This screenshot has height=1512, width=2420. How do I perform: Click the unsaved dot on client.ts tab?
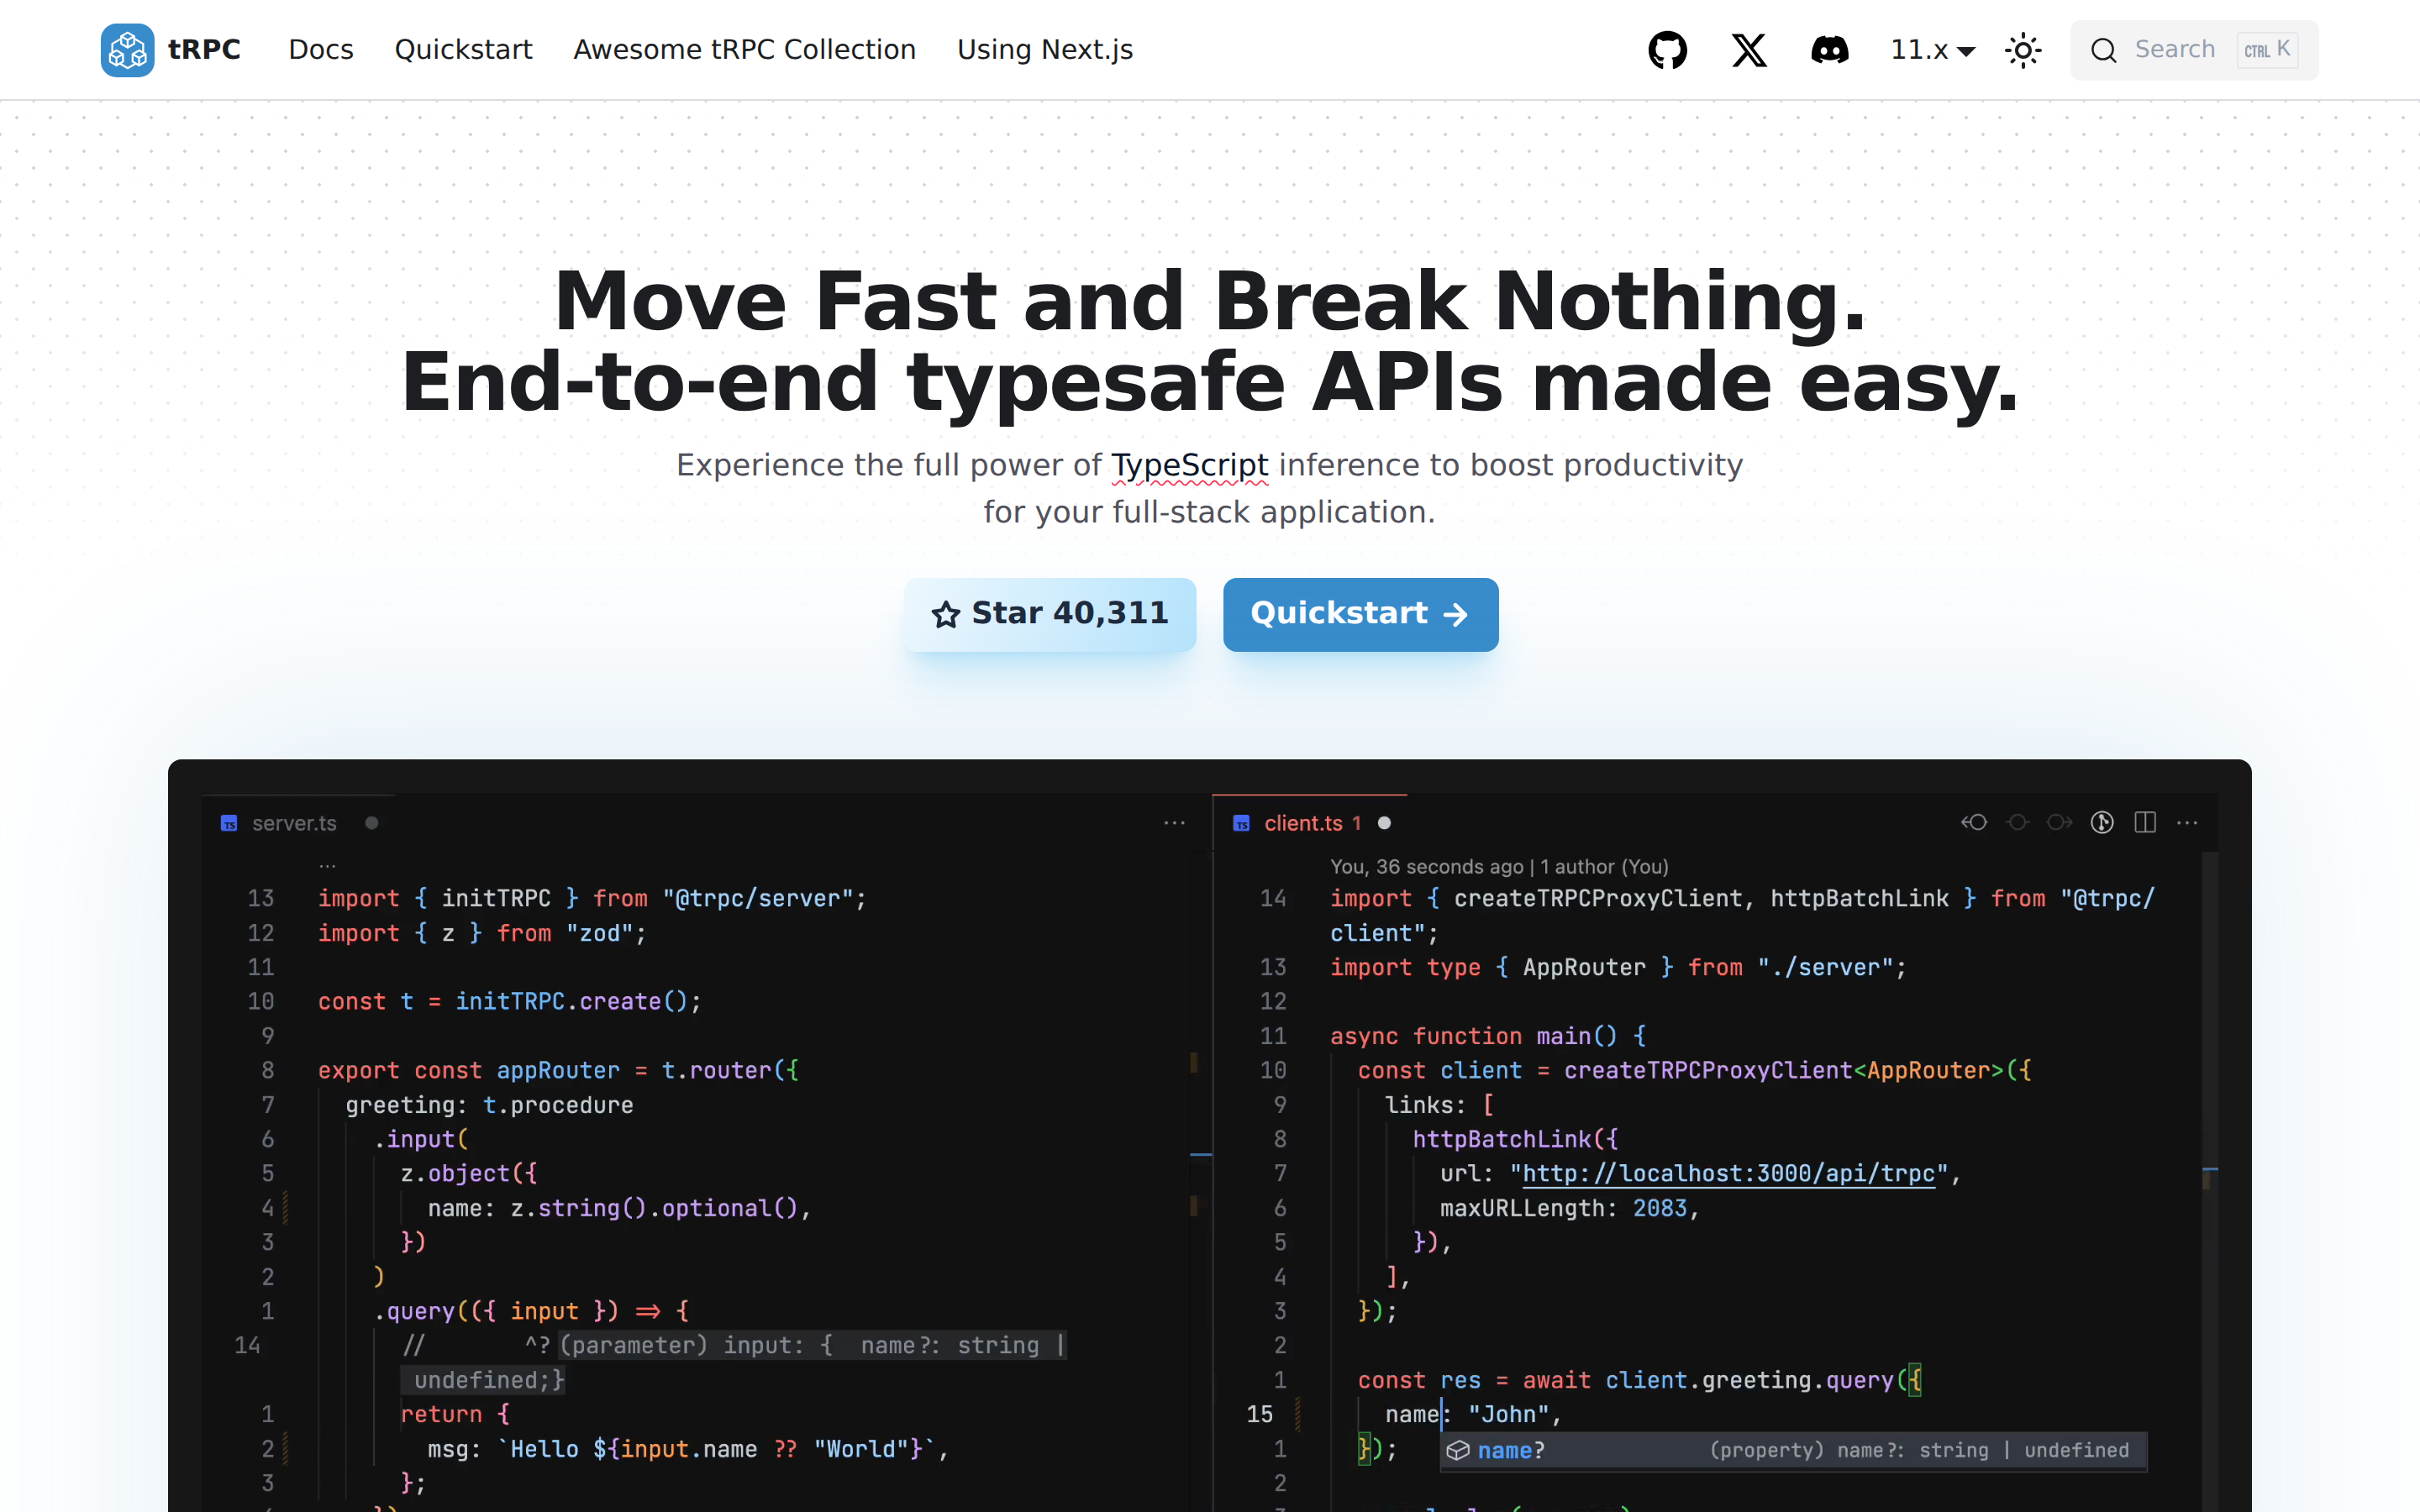click(1384, 823)
